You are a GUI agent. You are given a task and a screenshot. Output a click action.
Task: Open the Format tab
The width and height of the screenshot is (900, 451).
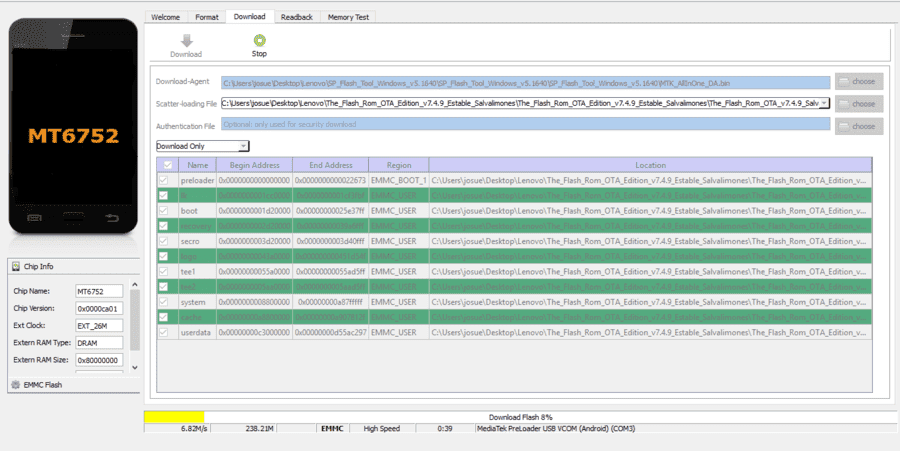(207, 17)
